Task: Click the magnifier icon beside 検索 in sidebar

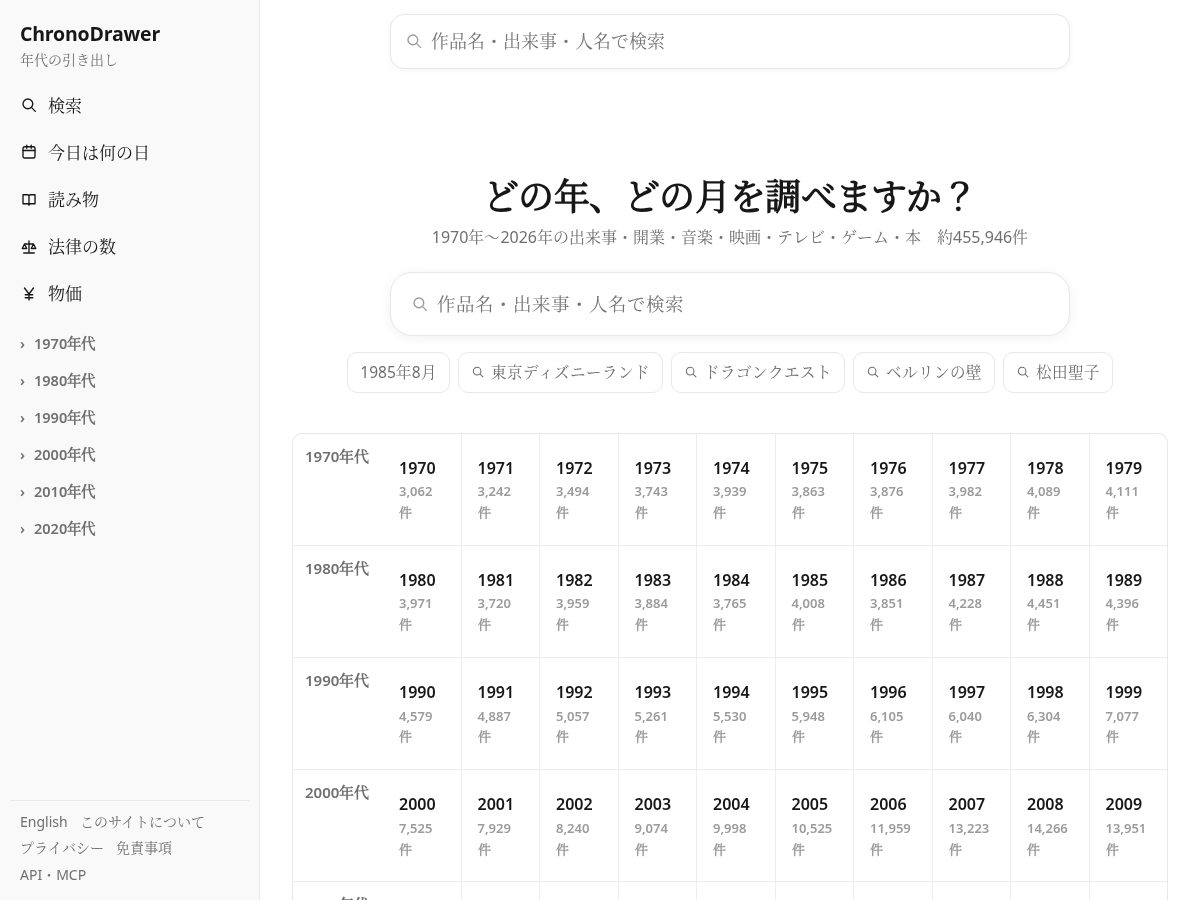Action: 29,105
